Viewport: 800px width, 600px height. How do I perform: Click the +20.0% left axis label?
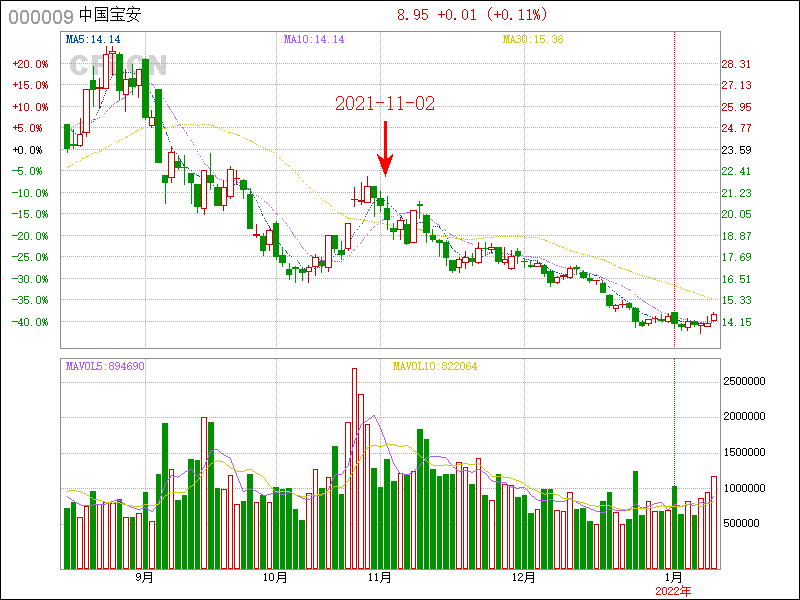point(30,64)
